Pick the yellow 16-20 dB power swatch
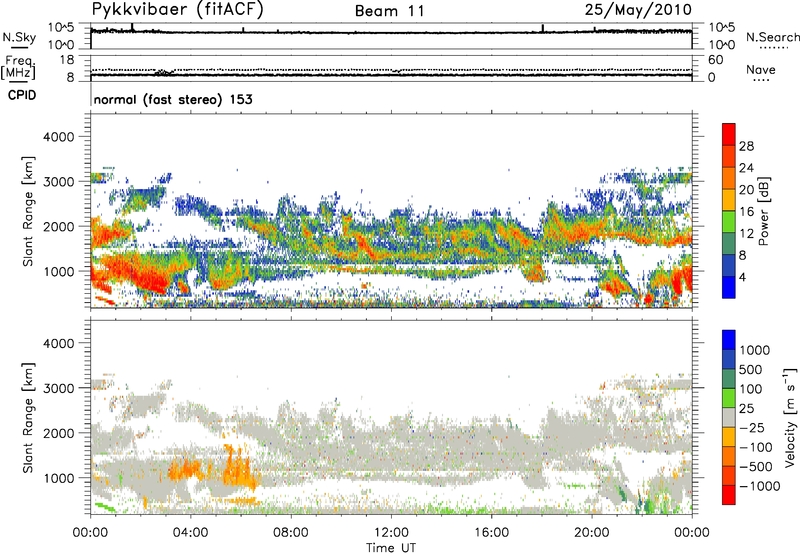Viewport: 800px width, 554px height. [x=729, y=200]
